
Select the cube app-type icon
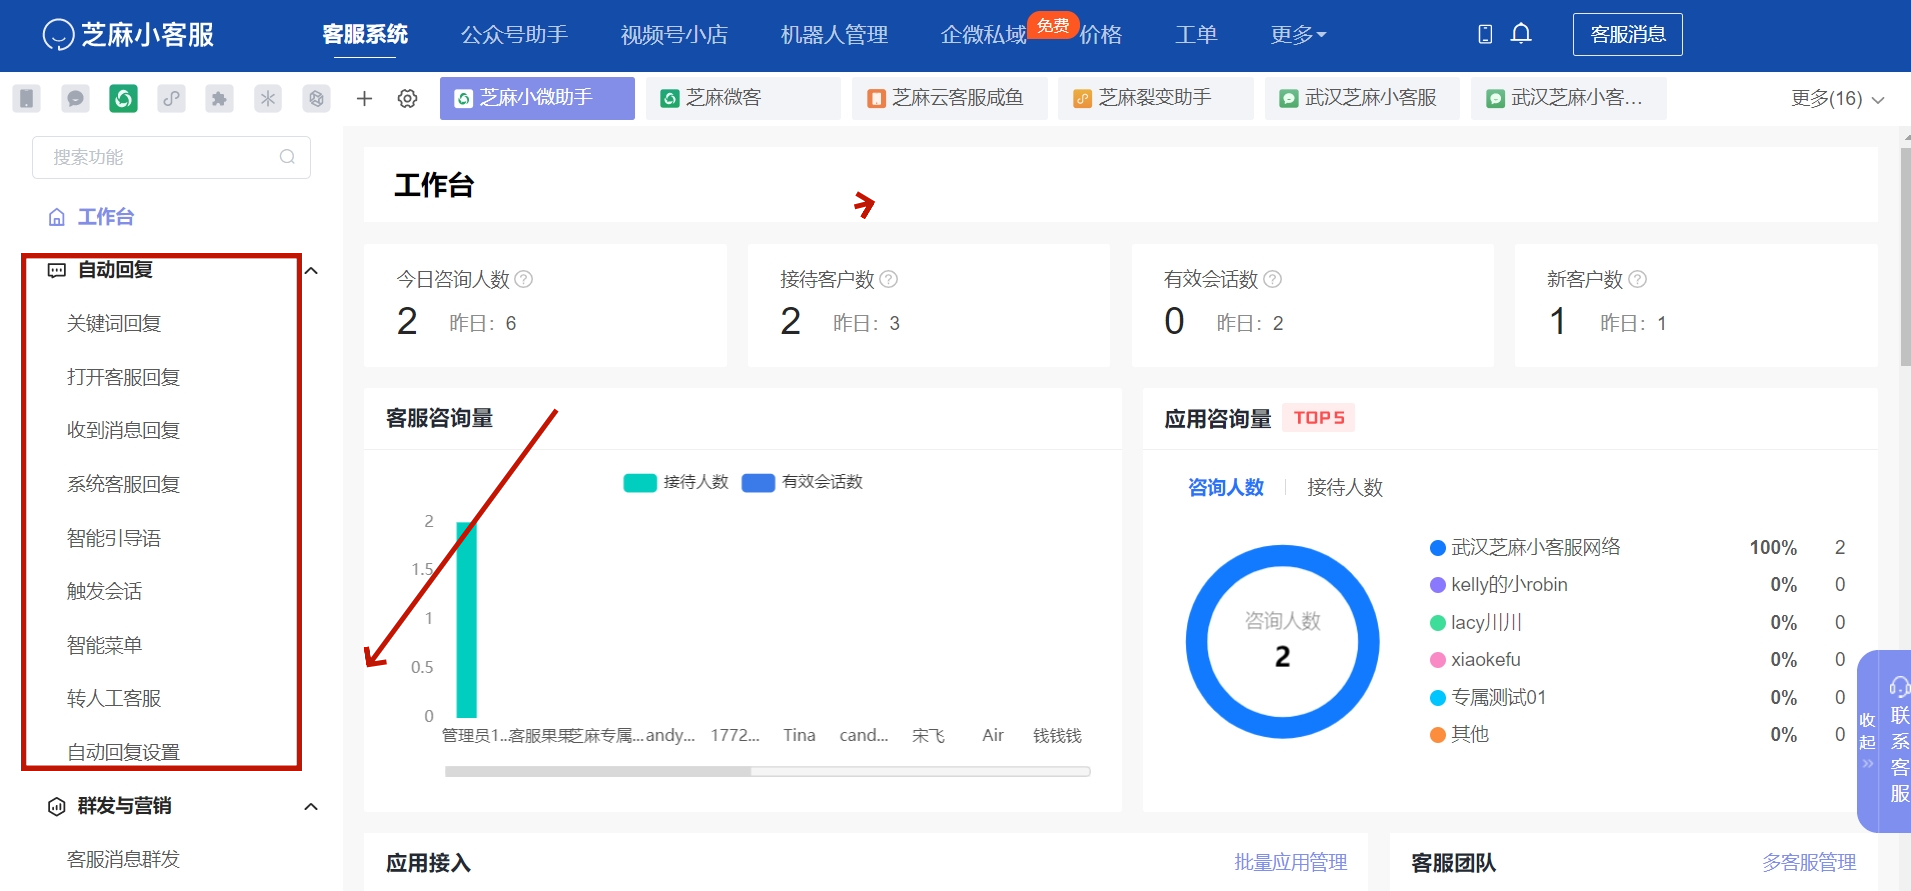click(x=316, y=98)
